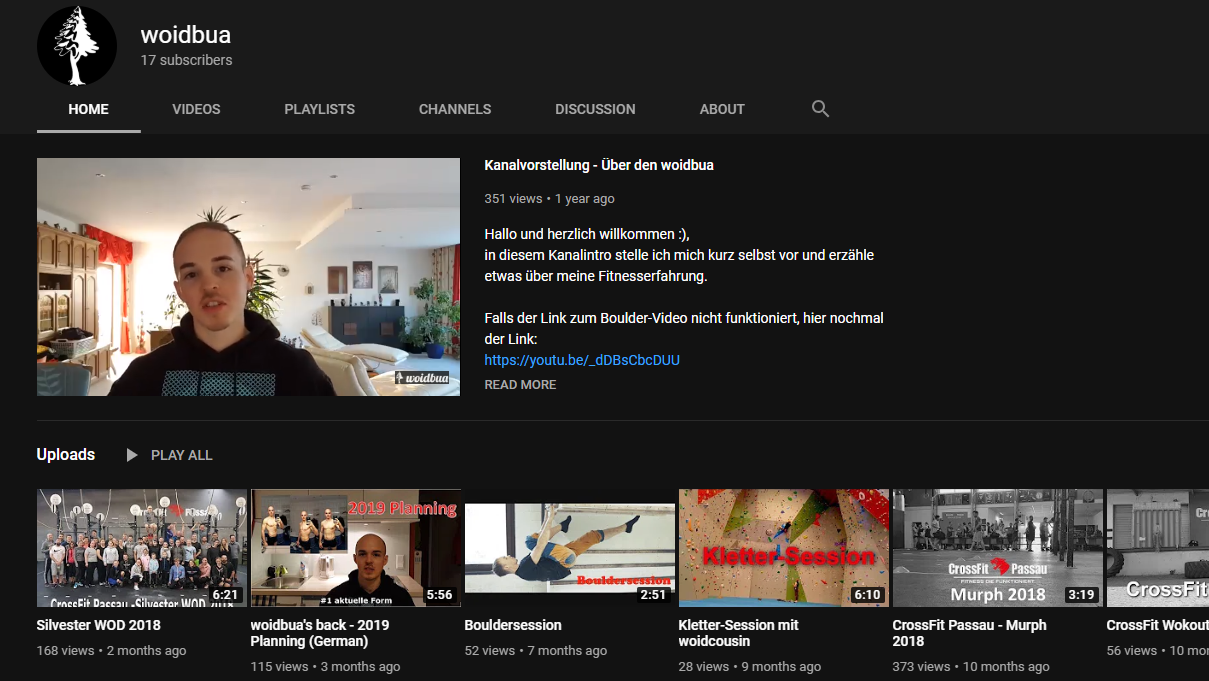Image resolution: width=1209 pixels, height=681 pixels.
Task: Go to the CHANNELS tab
Action: (x=455, y=109)
